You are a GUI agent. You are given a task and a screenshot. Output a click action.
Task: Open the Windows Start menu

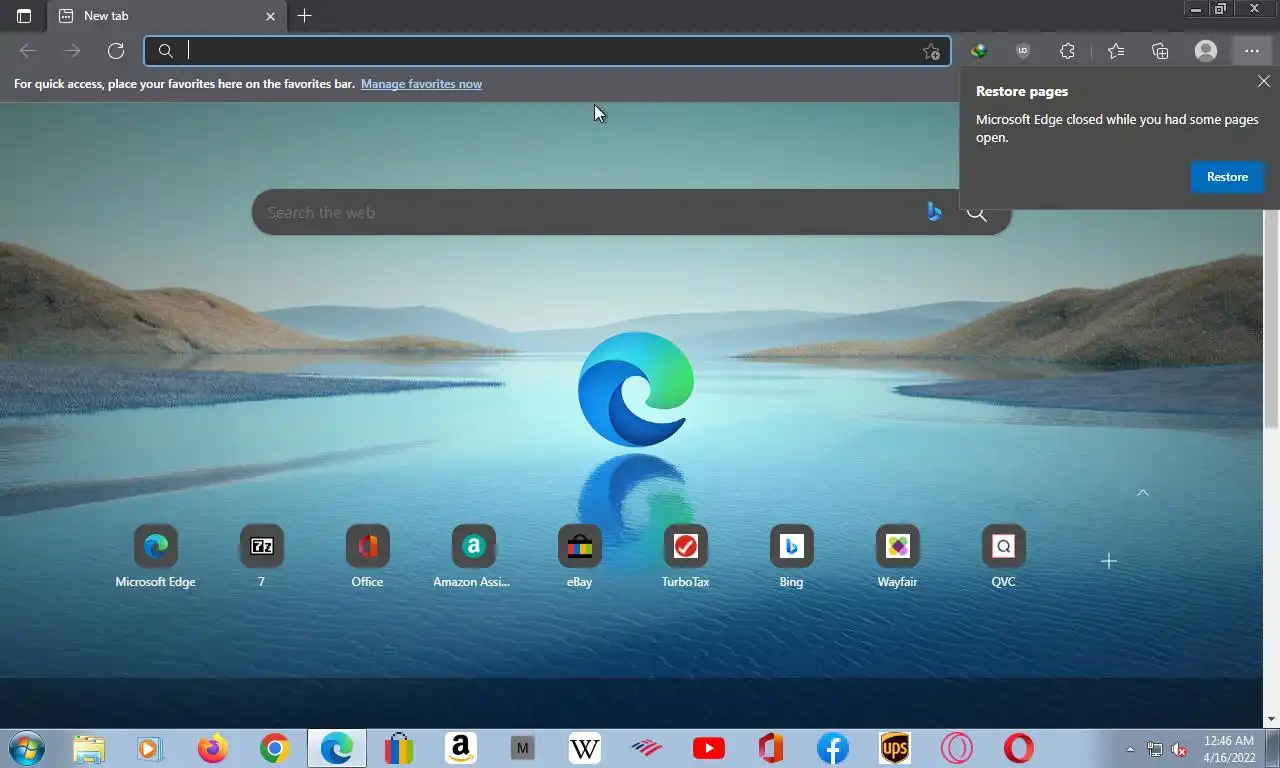[x=27, y=748]
